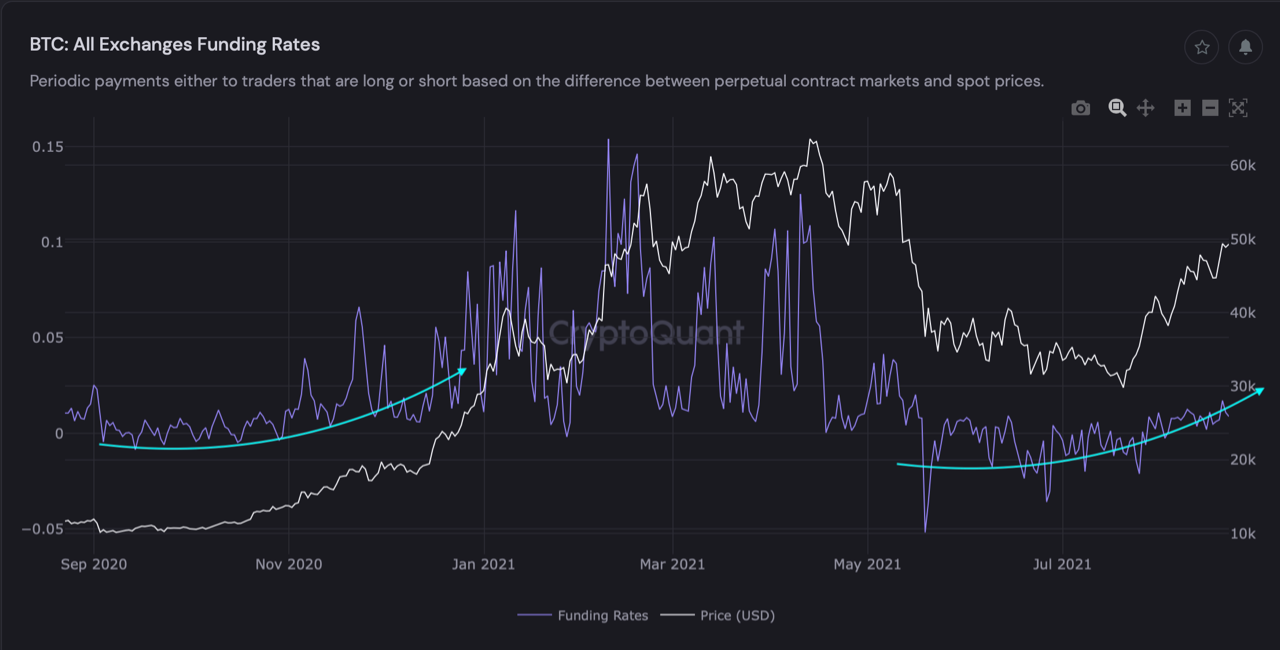Click the Sep 2020 x-axis label
Image resolution: width=1280 pixels, height=650 pixels.
(x=94, y=564)
